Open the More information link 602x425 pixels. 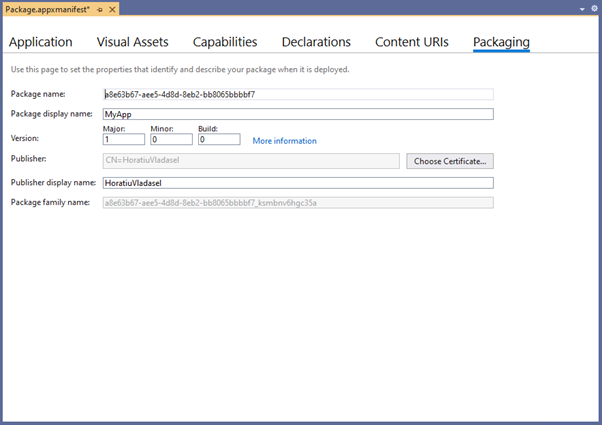[284, 141]
